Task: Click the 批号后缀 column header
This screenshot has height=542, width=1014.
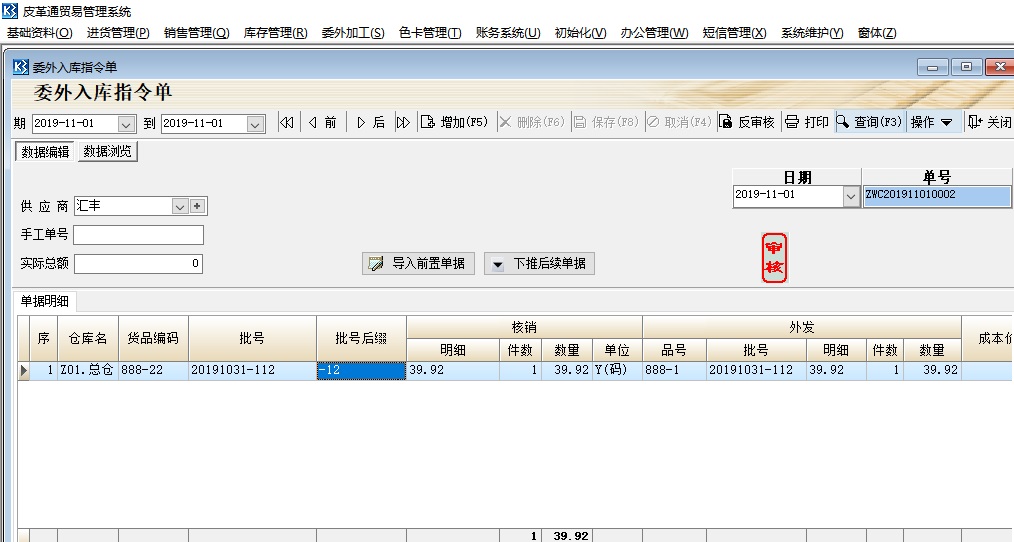Action: [x=361, y=338]
